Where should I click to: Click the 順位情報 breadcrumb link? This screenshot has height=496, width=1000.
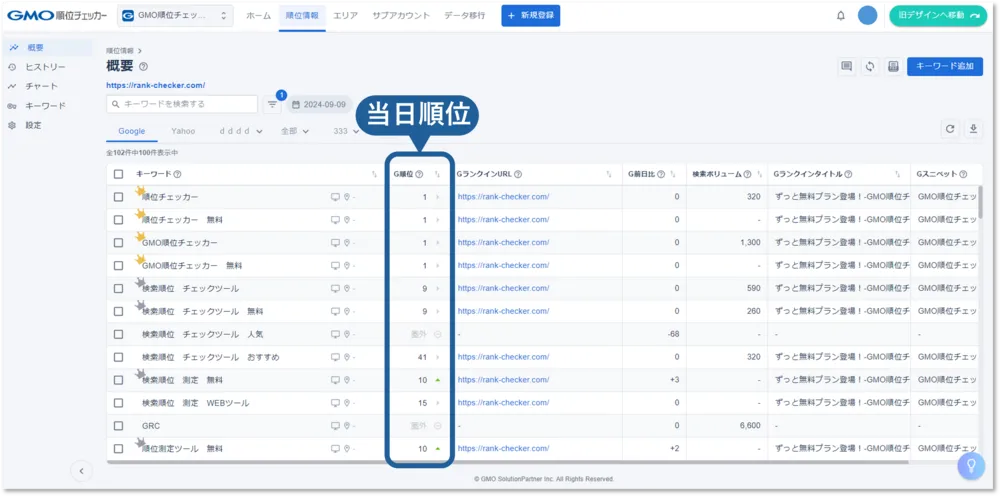(120, 50)
